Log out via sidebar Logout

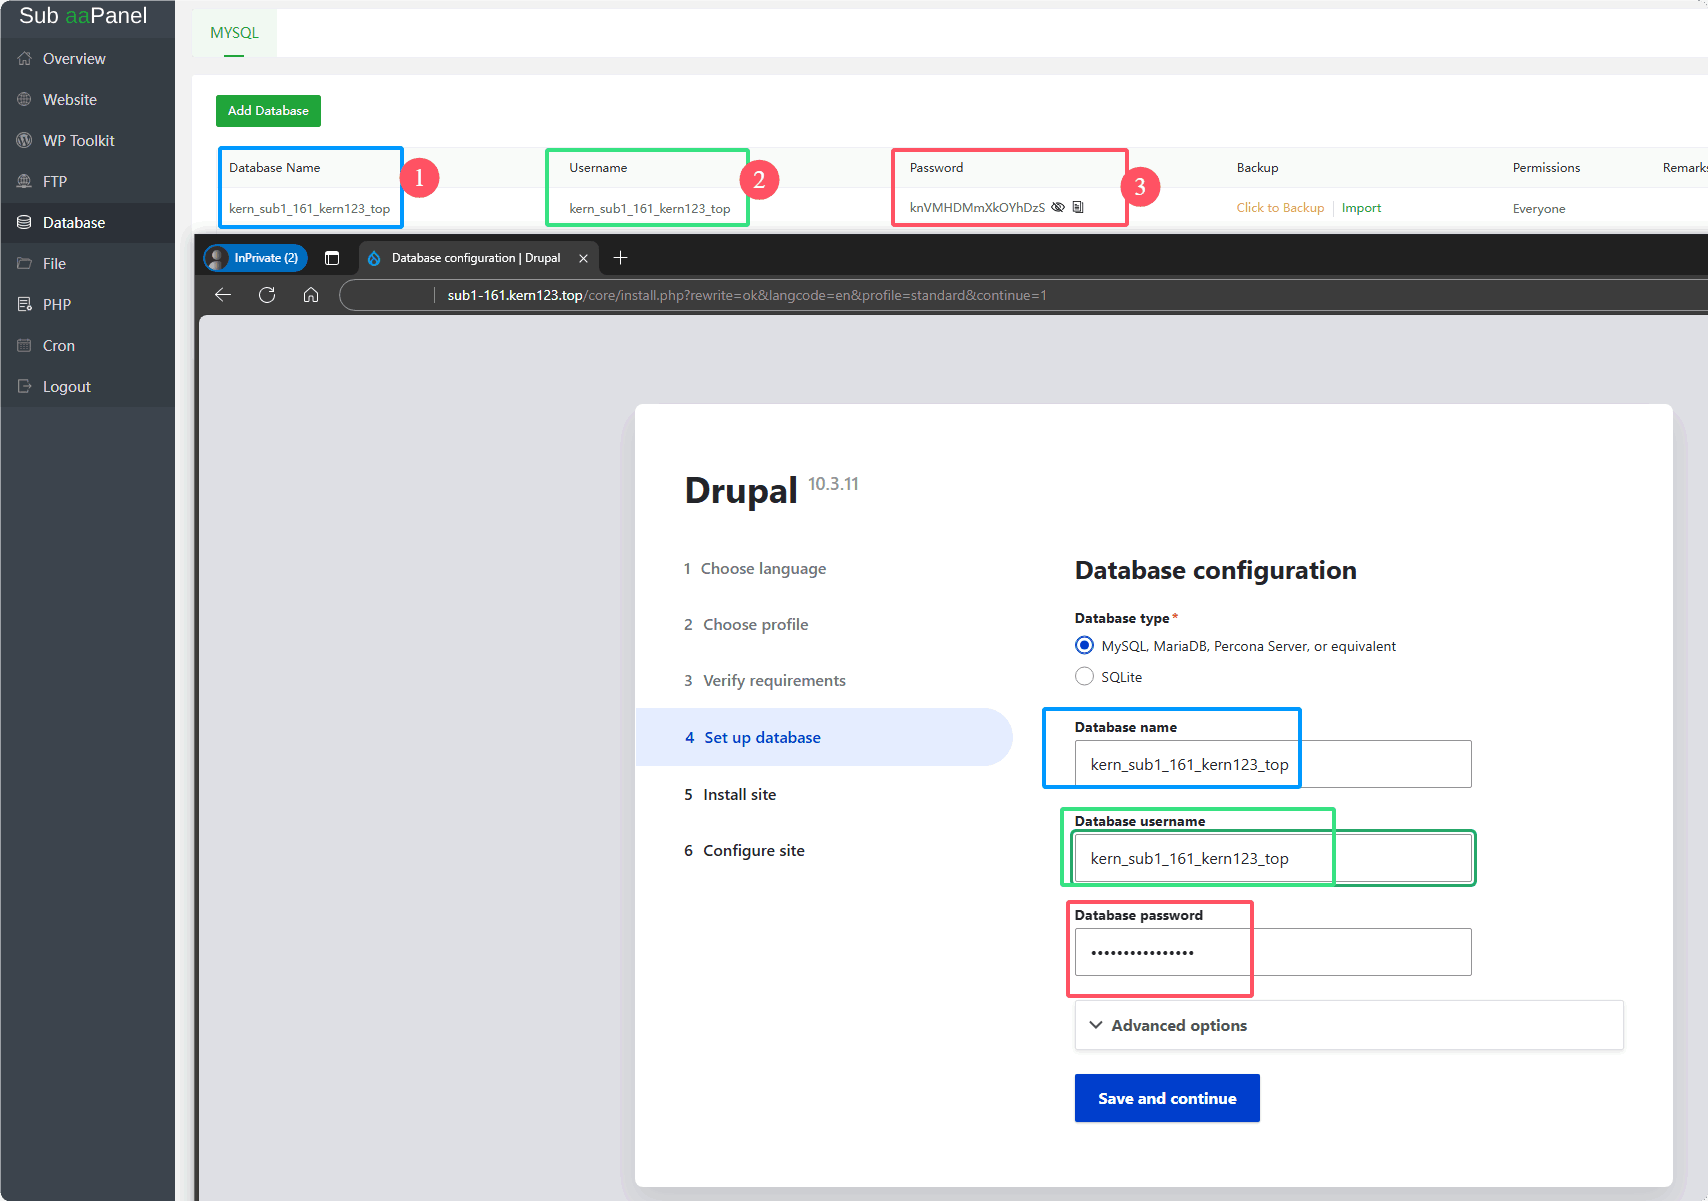(87, 387)
